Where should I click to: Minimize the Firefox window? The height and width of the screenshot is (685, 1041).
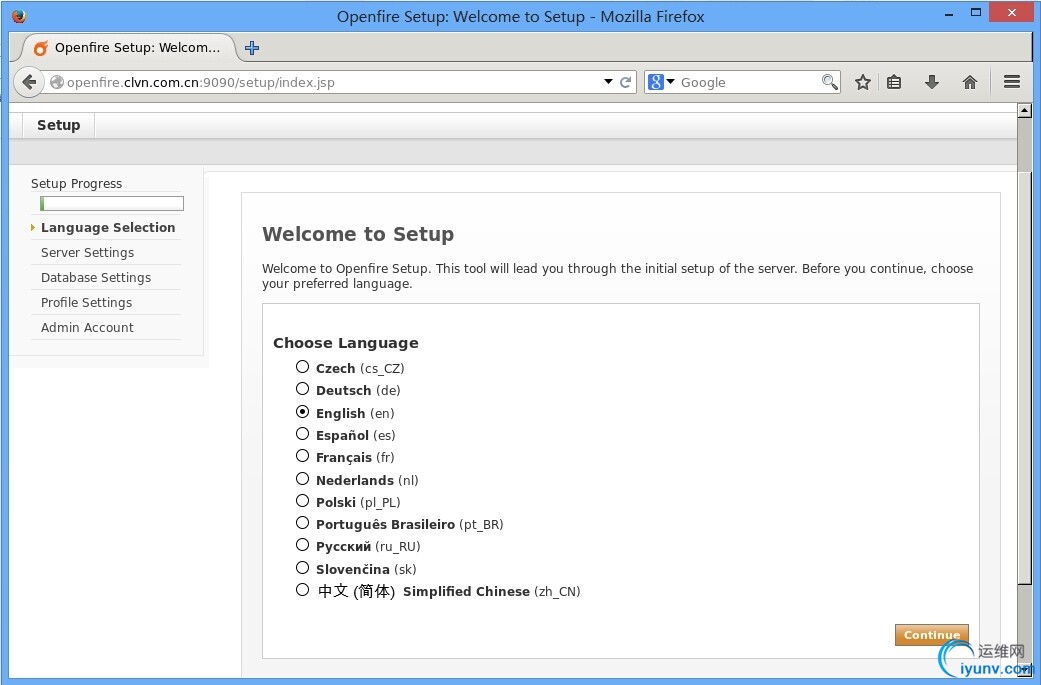(x=950, y=13)
